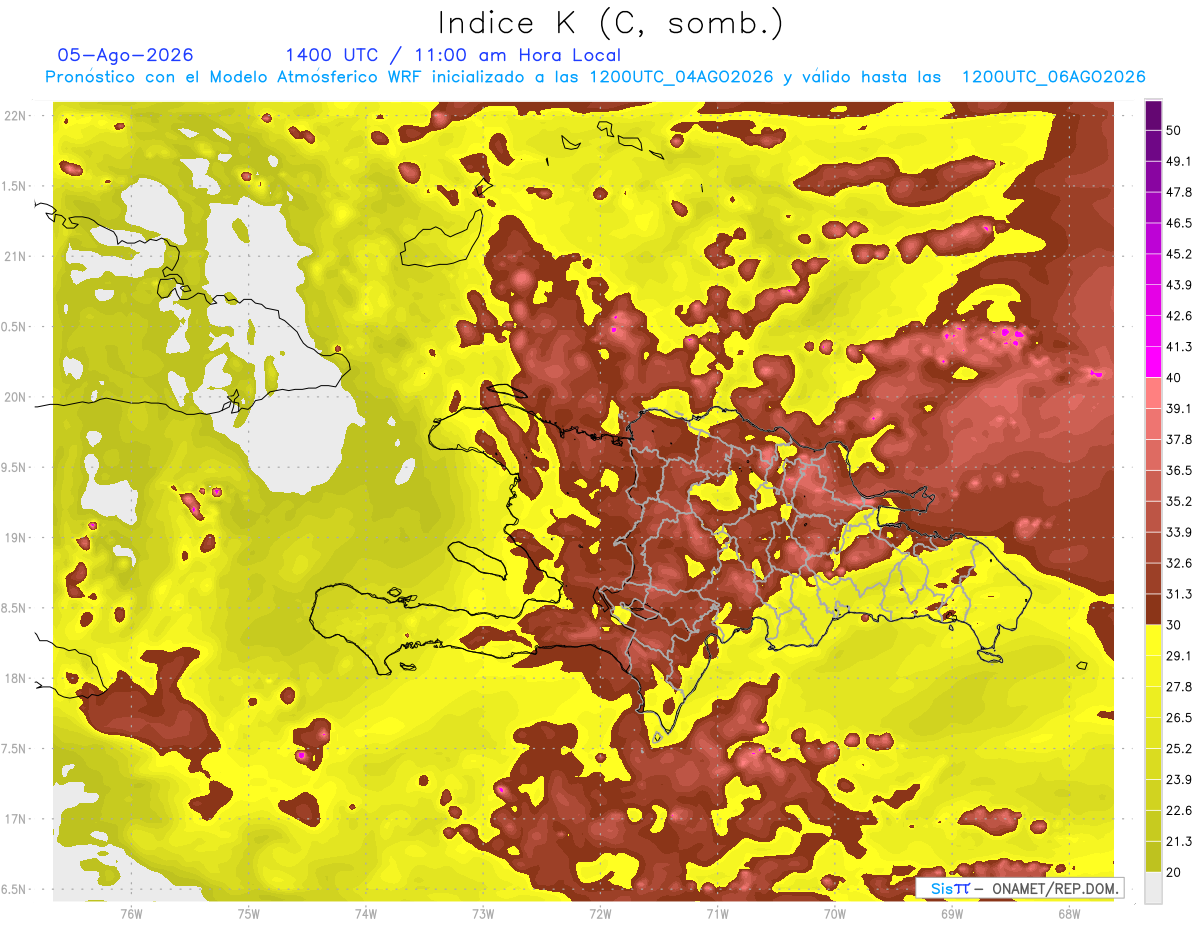
Task: Select the "19N" latitude label
Action: pos(15,538)
